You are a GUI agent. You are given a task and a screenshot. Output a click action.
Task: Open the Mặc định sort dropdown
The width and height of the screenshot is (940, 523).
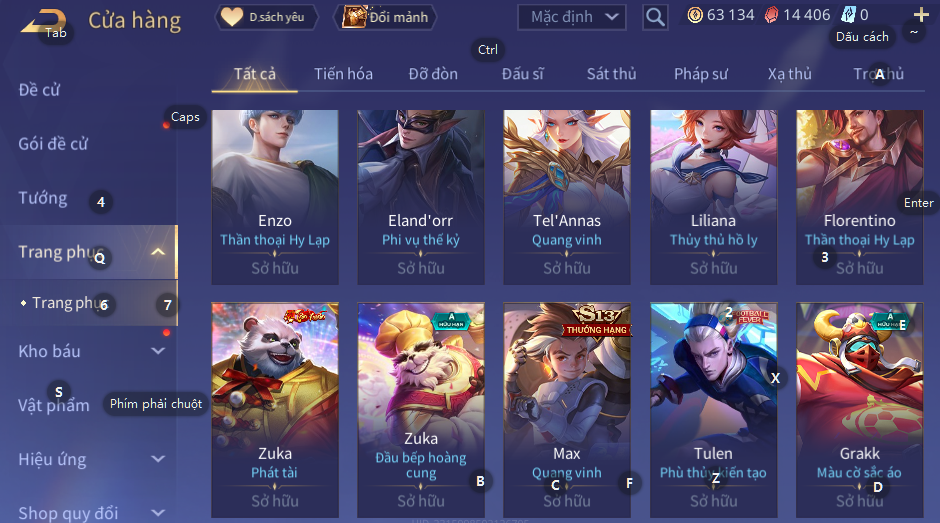point(571,17)
